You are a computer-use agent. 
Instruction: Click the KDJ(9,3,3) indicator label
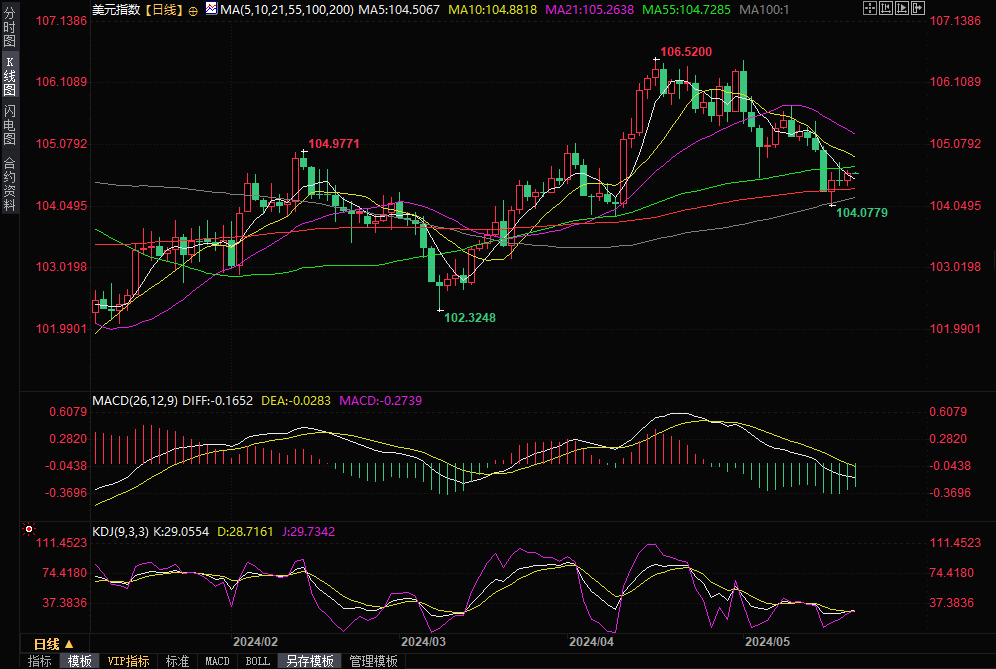[x=121, y=532]
